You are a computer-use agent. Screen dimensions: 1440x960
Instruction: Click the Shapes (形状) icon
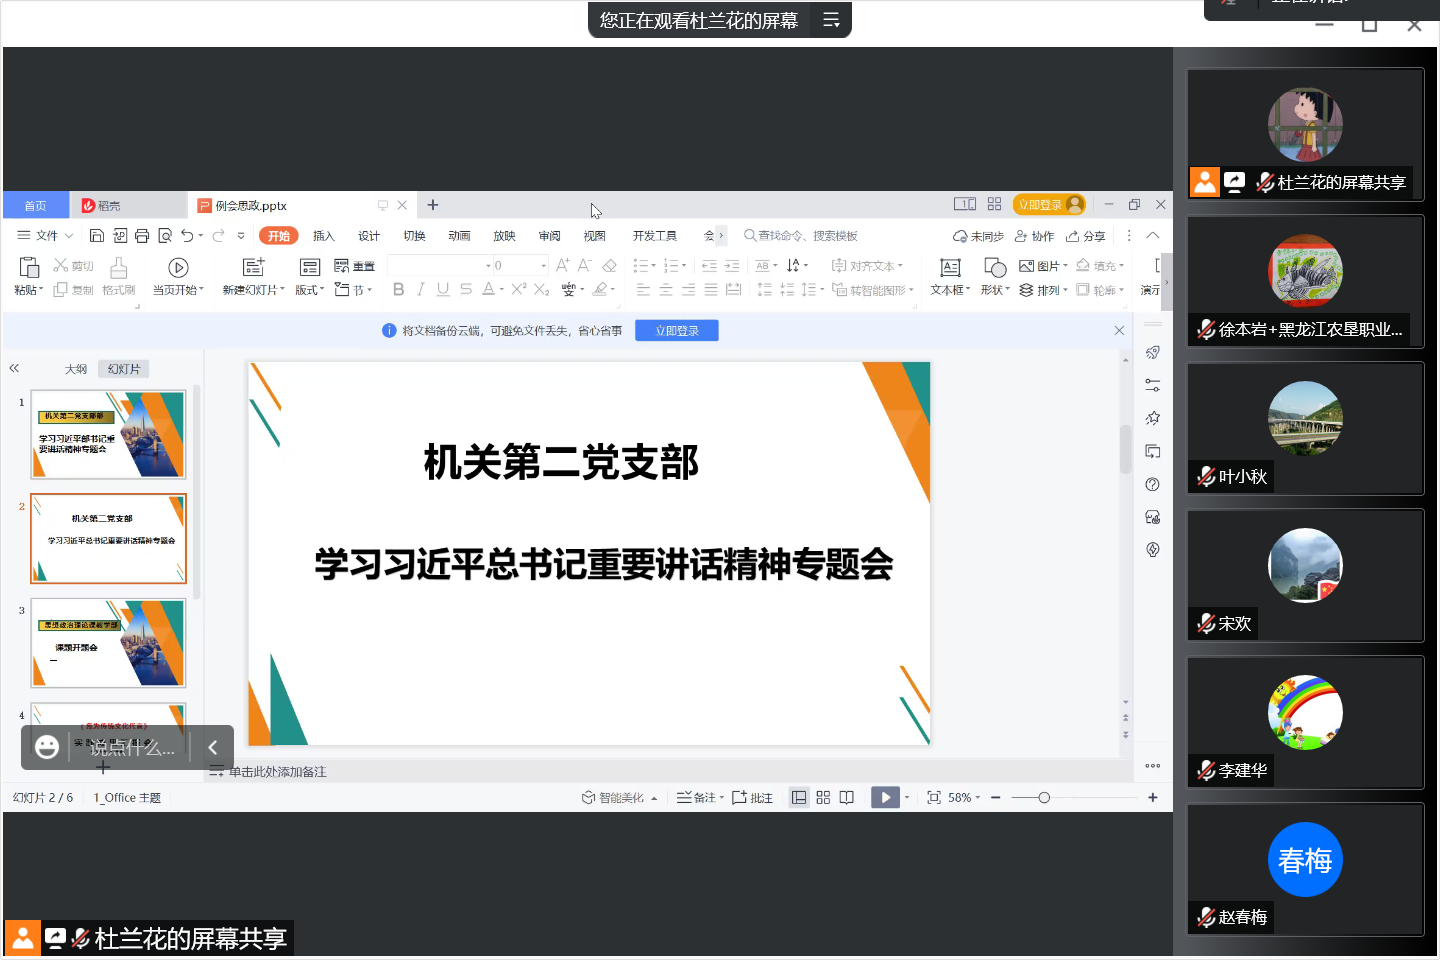tap(995, 267)
